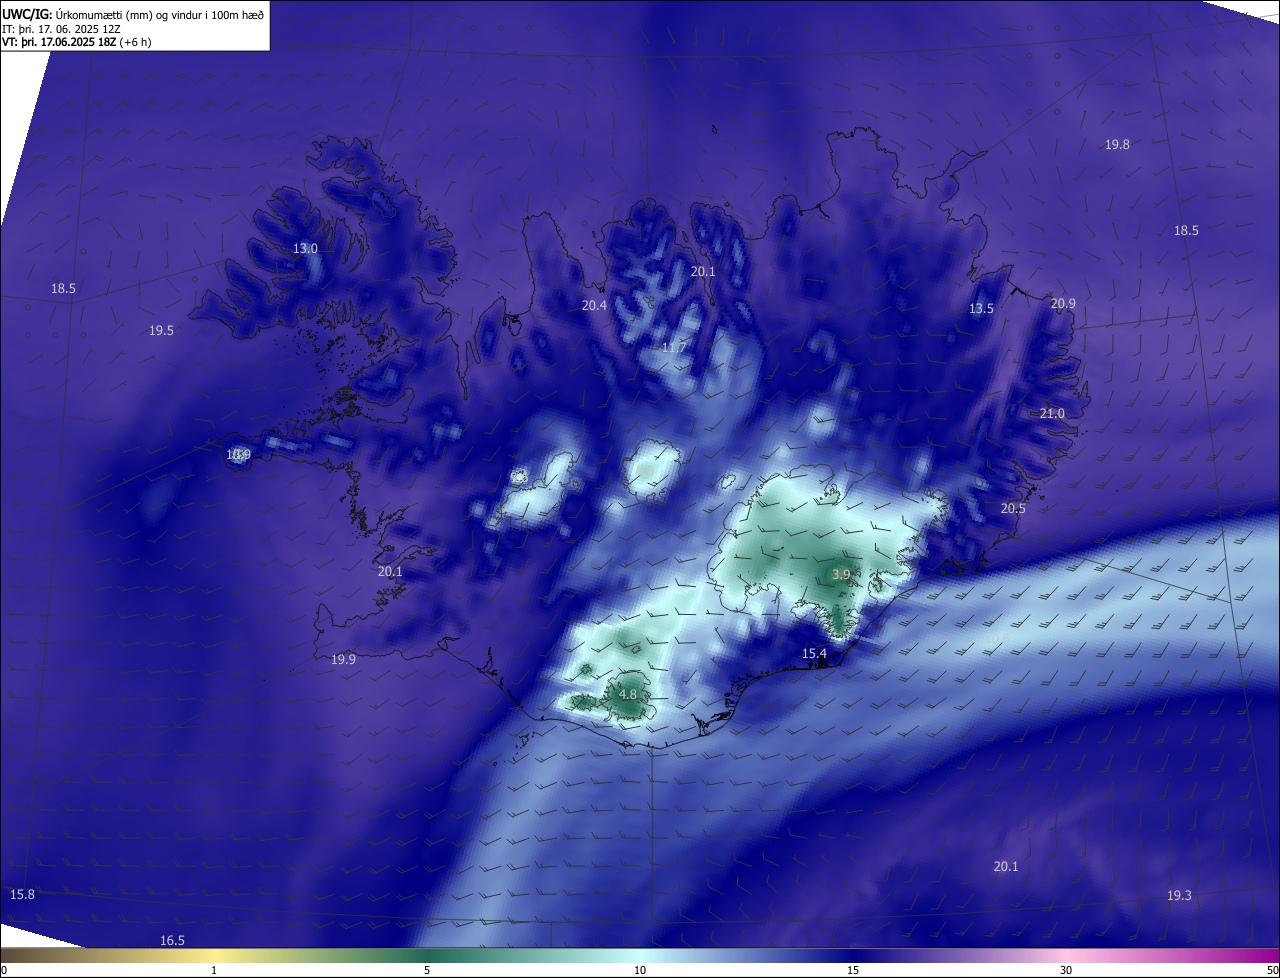
Task: Click the 15.4 value label
Action: click(x=814, y=653)
